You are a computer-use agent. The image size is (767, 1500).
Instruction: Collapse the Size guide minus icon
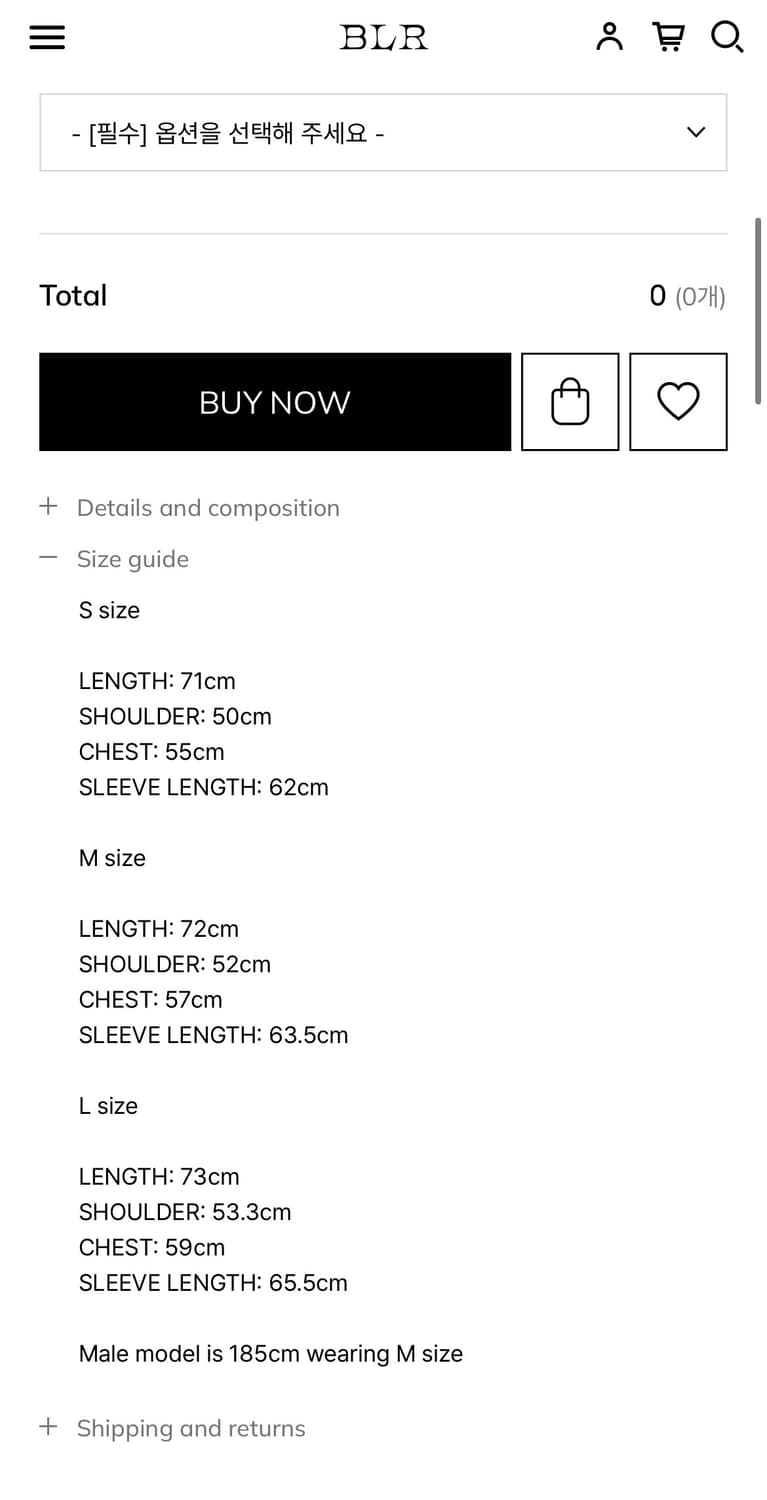[48, 558]
